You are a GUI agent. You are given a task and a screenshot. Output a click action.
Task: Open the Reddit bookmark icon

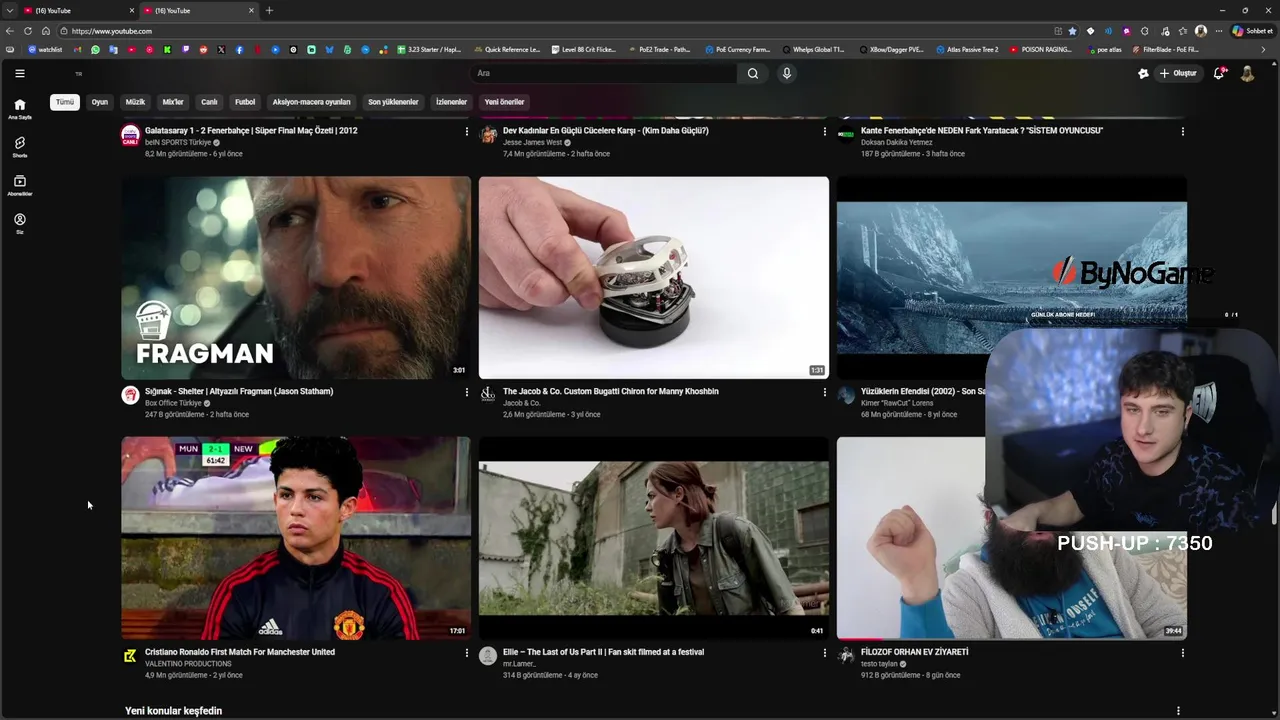click(203, 49)
